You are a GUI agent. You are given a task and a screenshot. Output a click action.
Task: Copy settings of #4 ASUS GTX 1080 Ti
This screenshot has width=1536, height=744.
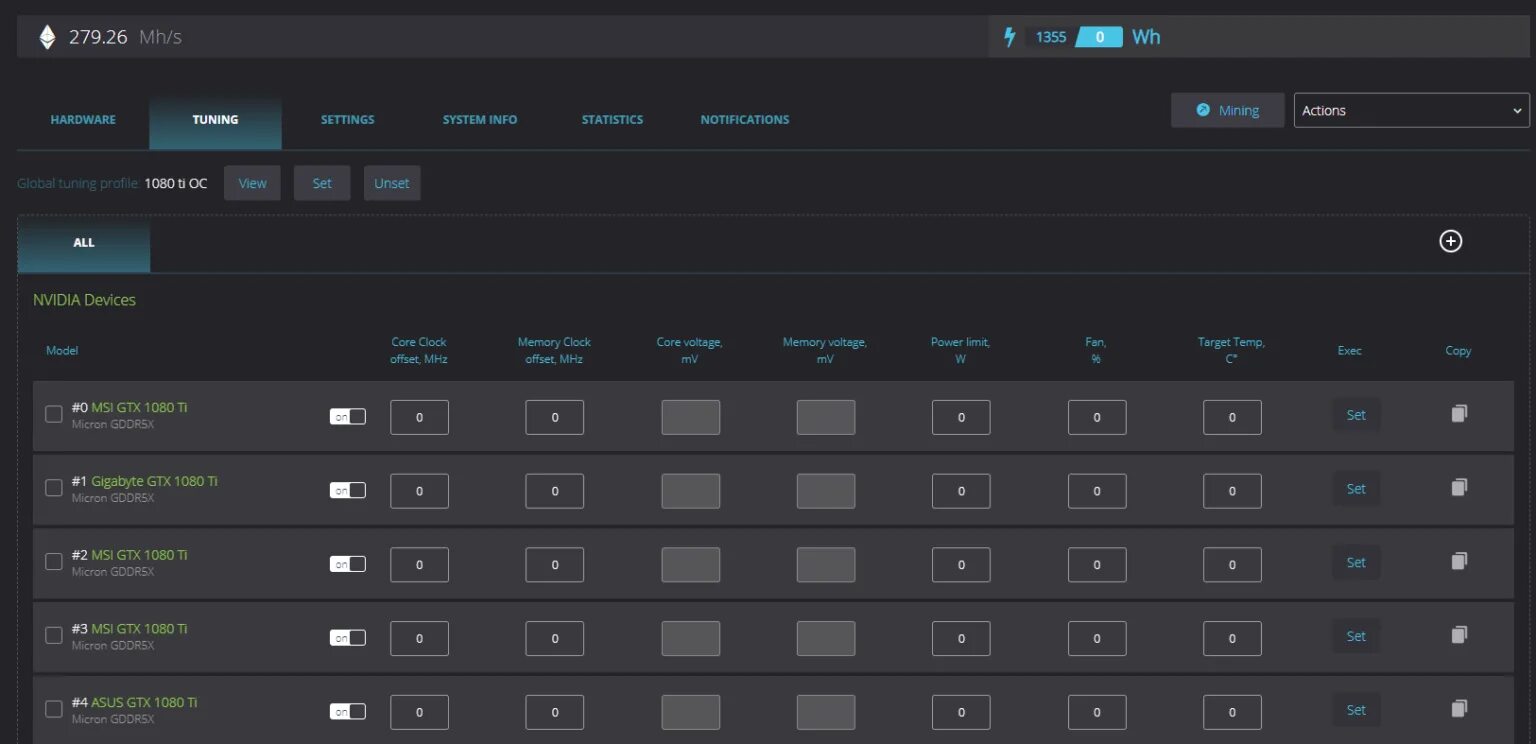1459,709
